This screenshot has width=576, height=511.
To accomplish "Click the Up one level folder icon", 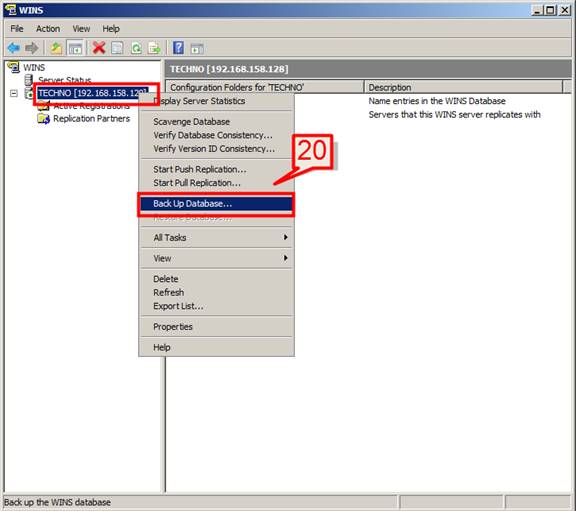I will [x=56, y=48].
